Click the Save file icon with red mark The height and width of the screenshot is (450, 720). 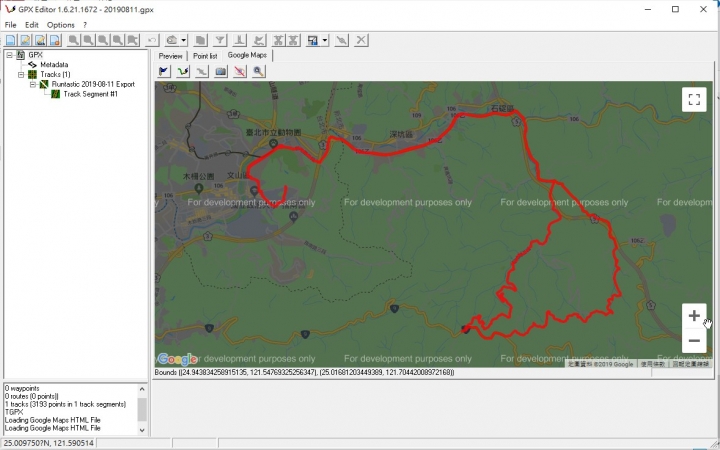(56, 40)
